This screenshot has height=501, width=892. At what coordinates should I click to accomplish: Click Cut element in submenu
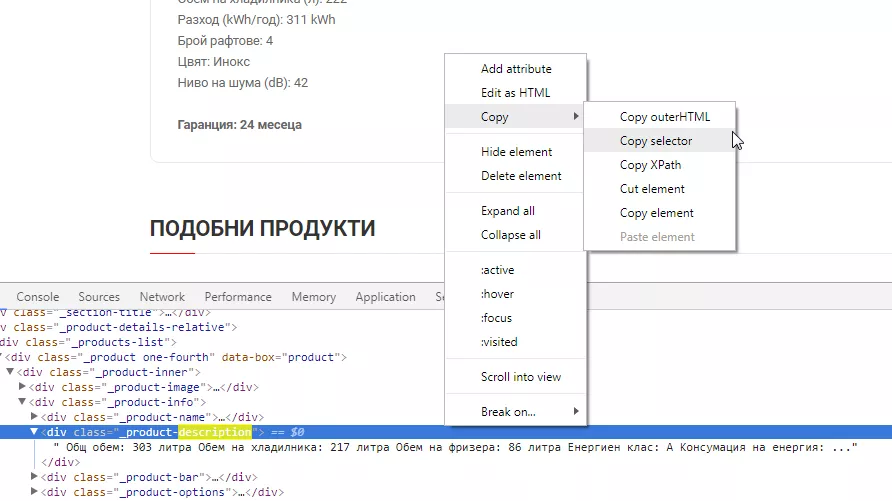[x=660, y=189]
